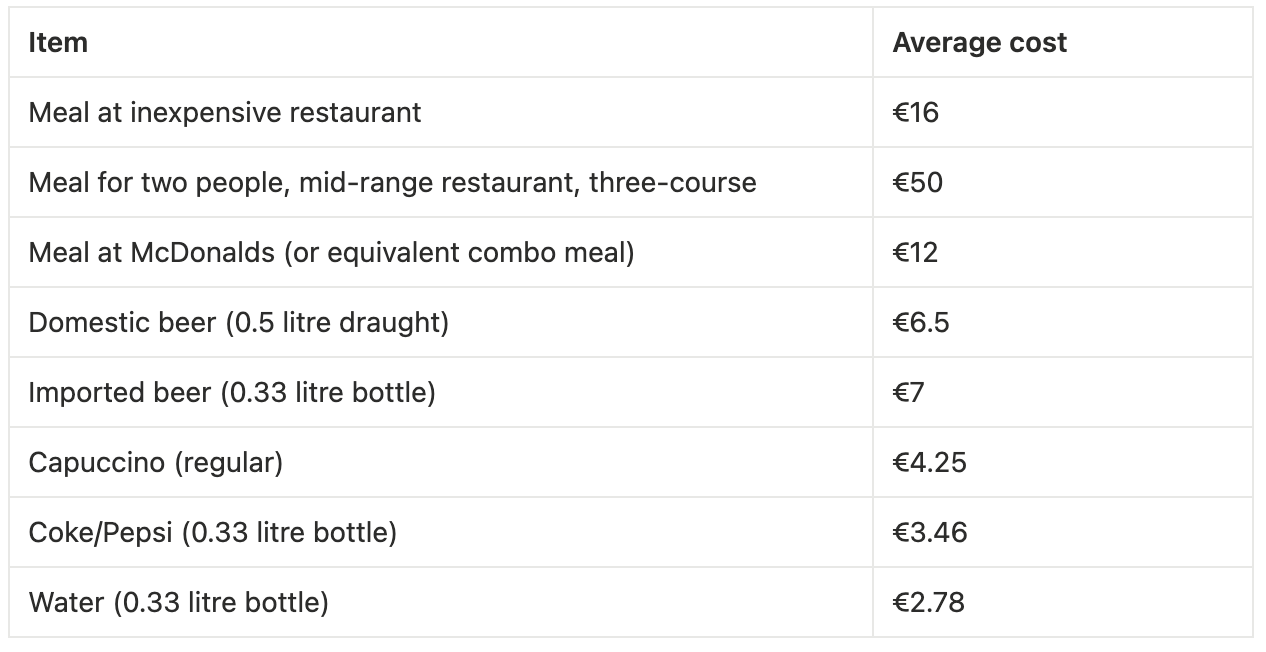Click the 'Item' column header
1266x652 pixels.
pos(441,43)
